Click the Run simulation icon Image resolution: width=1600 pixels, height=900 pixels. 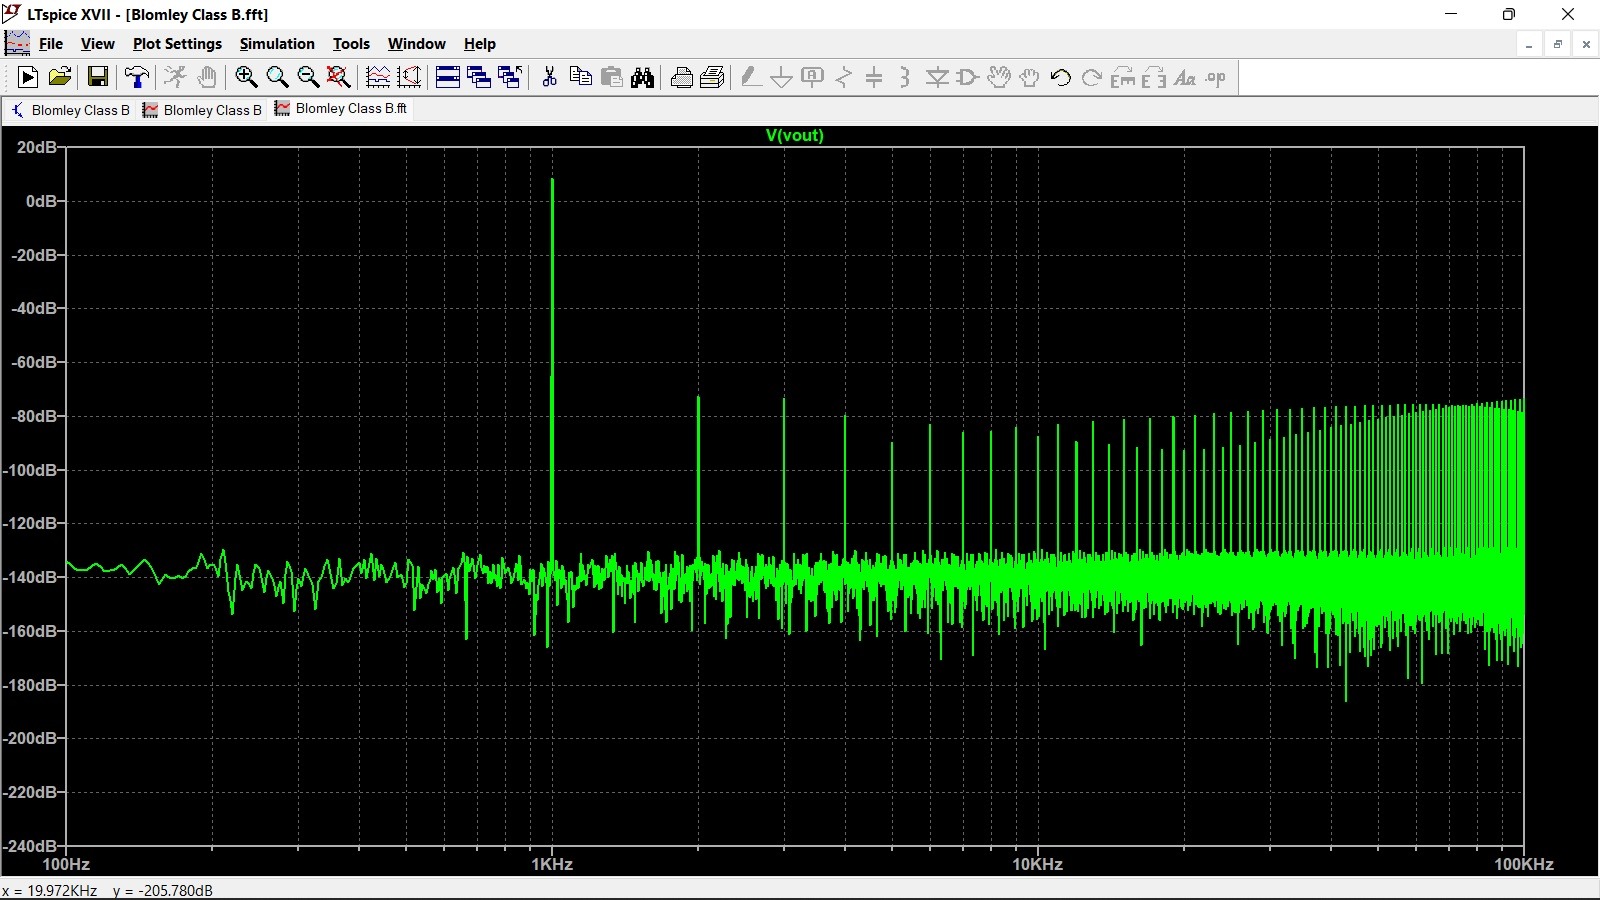pos(28,77)
